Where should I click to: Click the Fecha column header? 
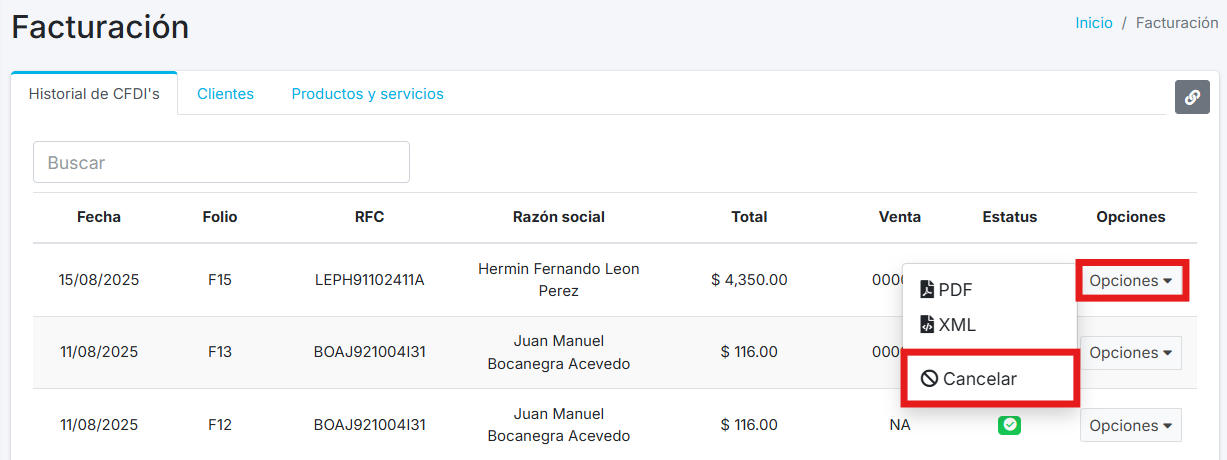(x=99, y=217)
